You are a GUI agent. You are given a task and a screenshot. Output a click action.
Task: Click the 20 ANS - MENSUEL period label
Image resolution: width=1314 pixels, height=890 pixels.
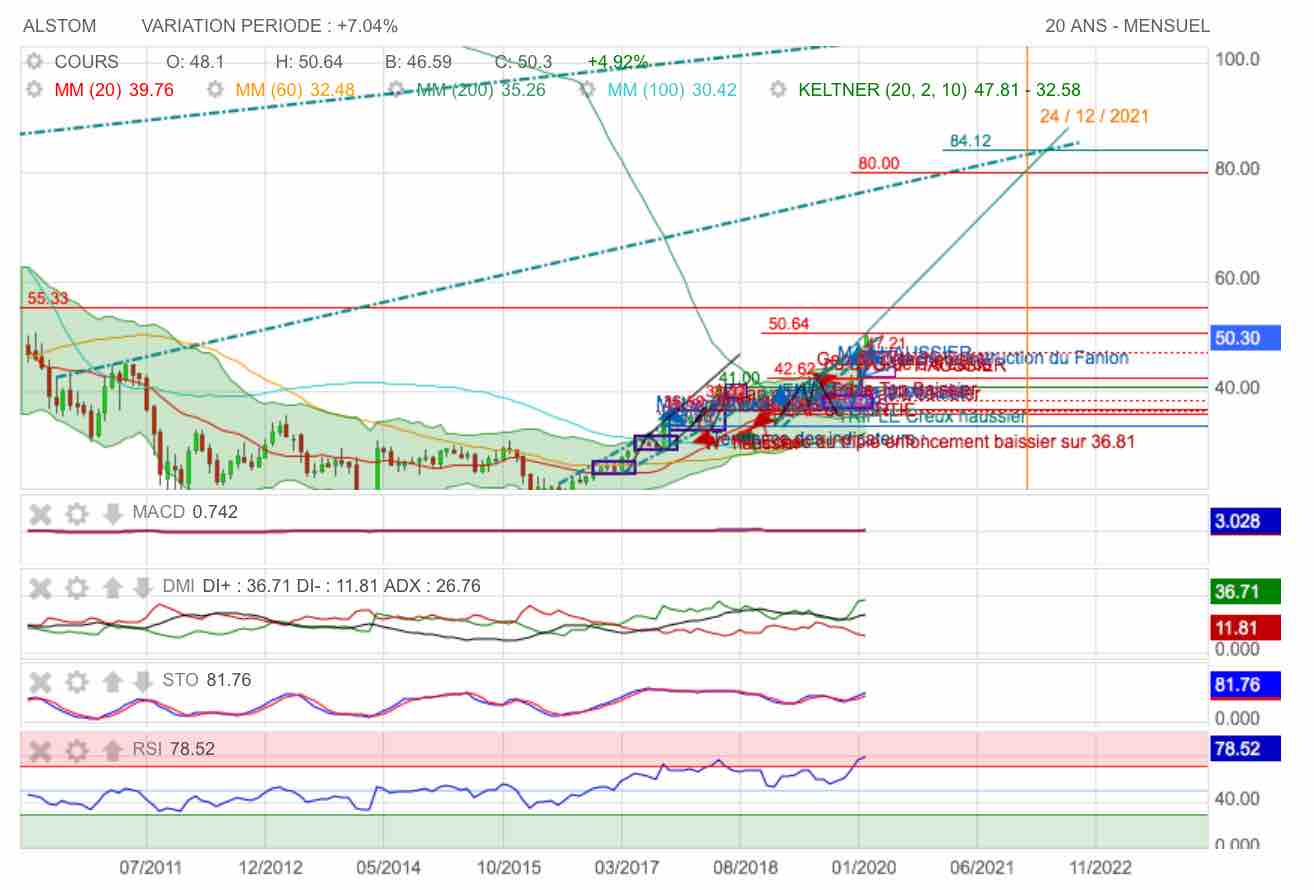point(1127,26)
